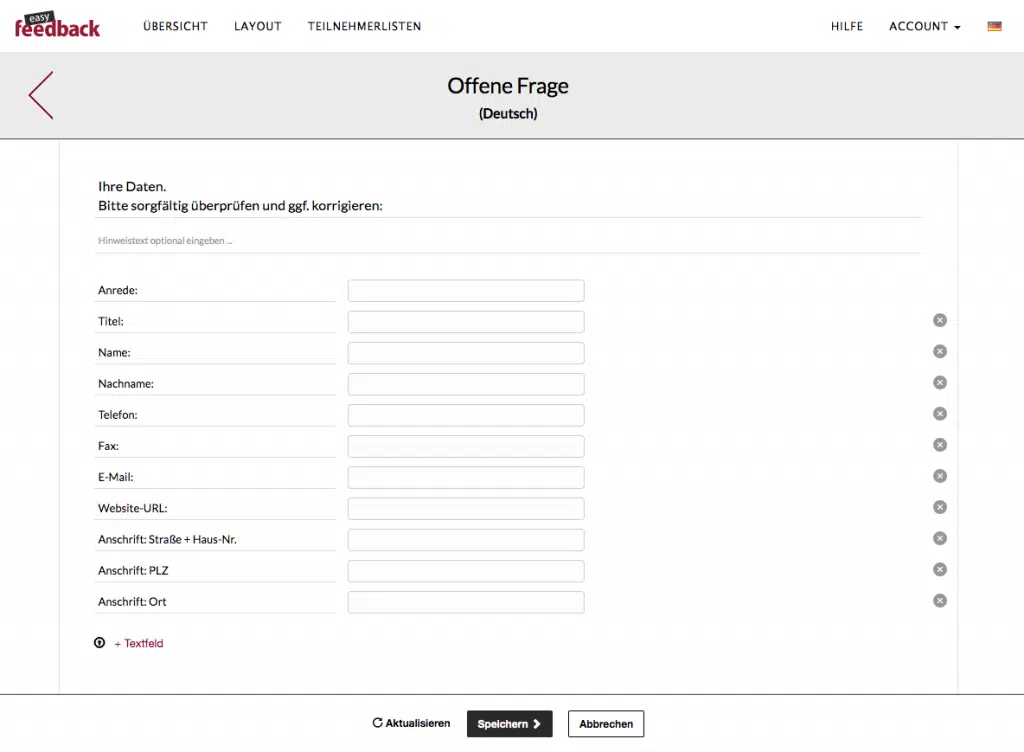
Task: Click the Speichern button
Action: coord(509,724)
